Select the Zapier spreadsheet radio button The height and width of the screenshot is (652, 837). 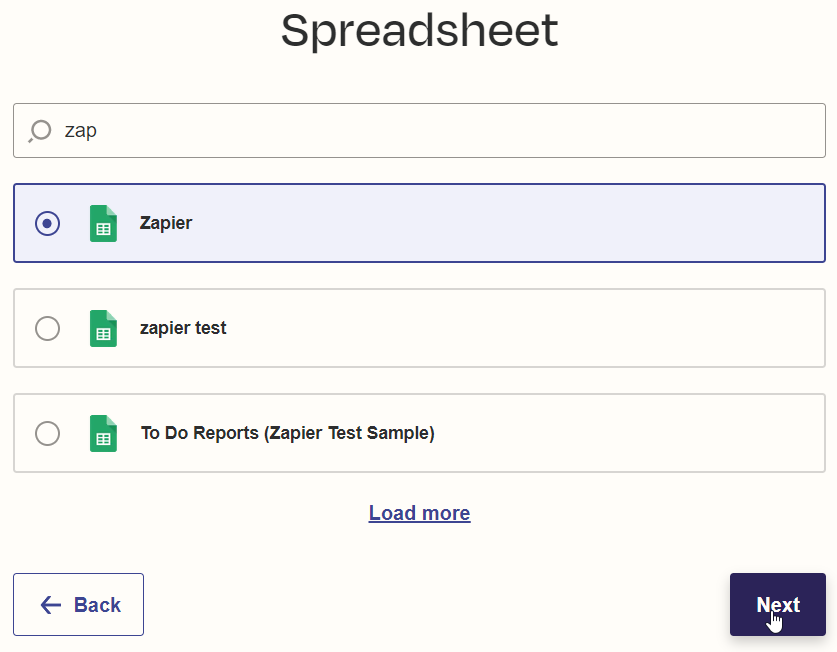pyautogui.click(x=48, y=223)
